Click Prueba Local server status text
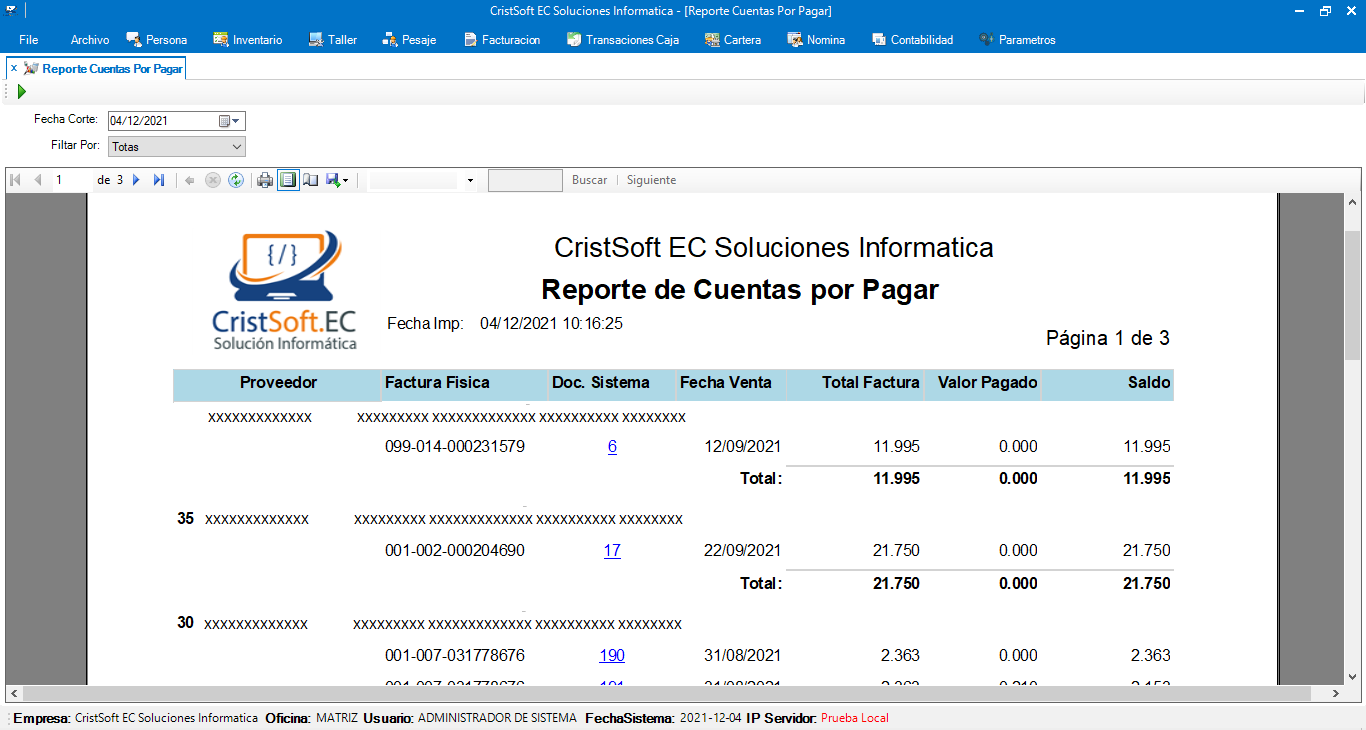Screen dimensions: 1366x730 click(855, 718)
